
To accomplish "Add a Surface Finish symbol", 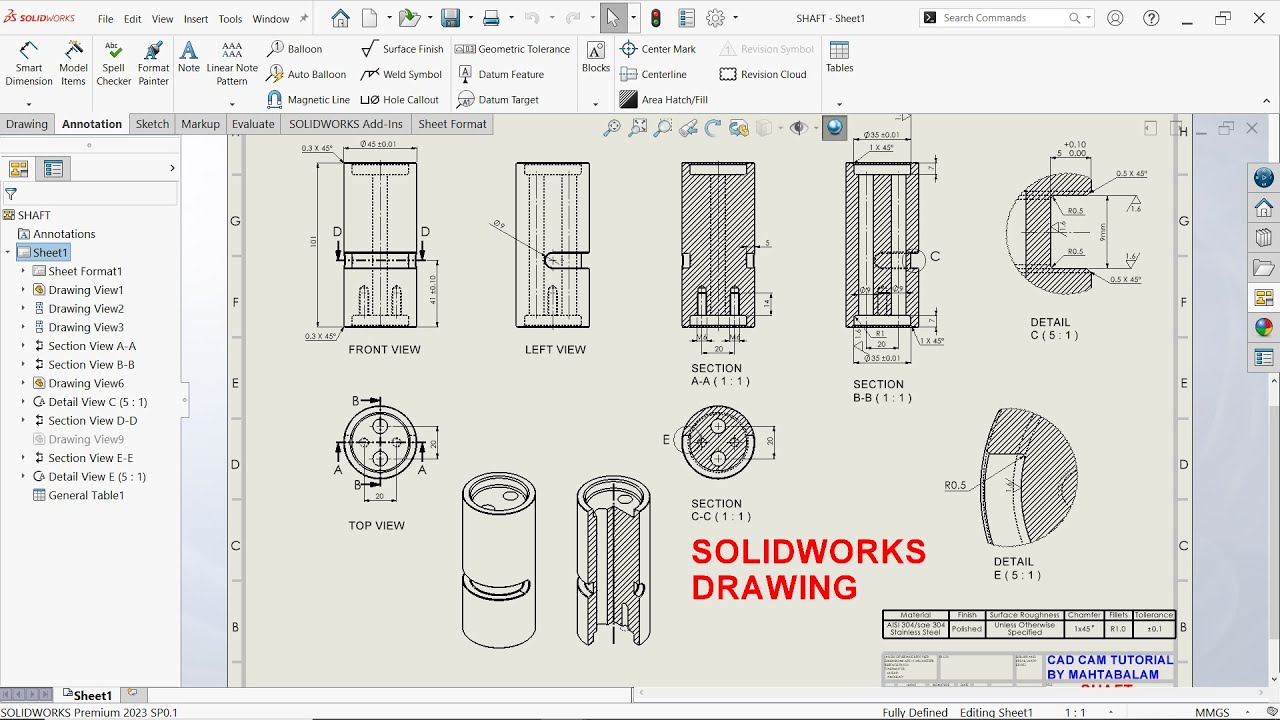I will [x=401, y=49].
